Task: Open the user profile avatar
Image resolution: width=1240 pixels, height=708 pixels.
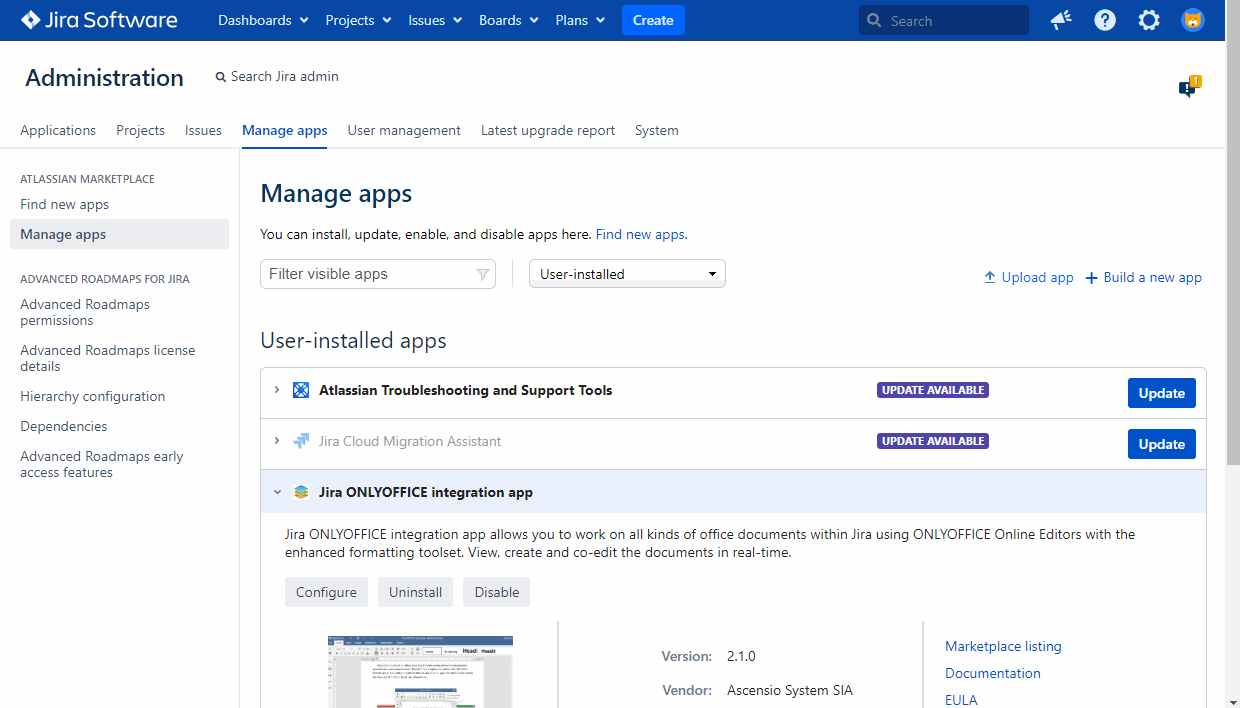Action: click(1193, 20)
